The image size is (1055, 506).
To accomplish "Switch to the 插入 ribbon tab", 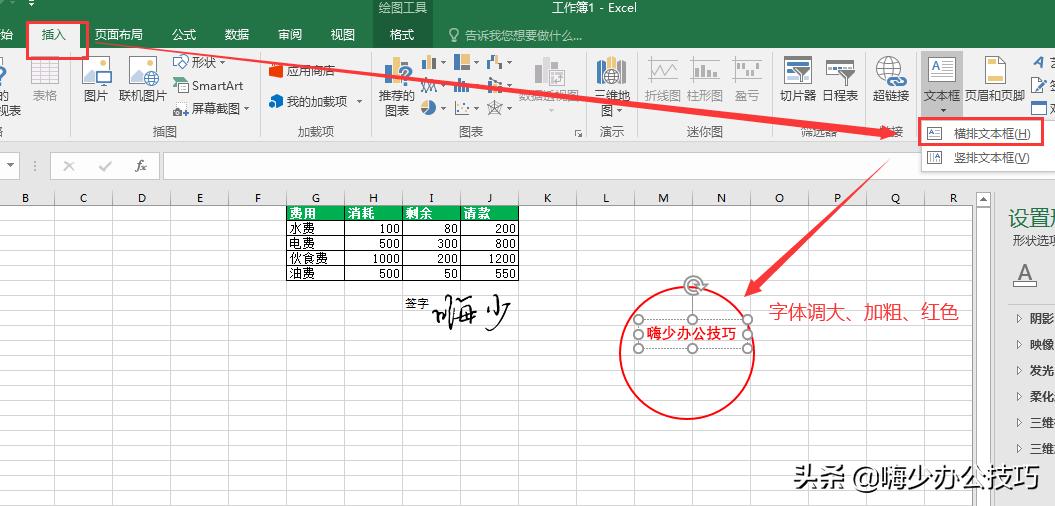I will [x=54, y=35].
